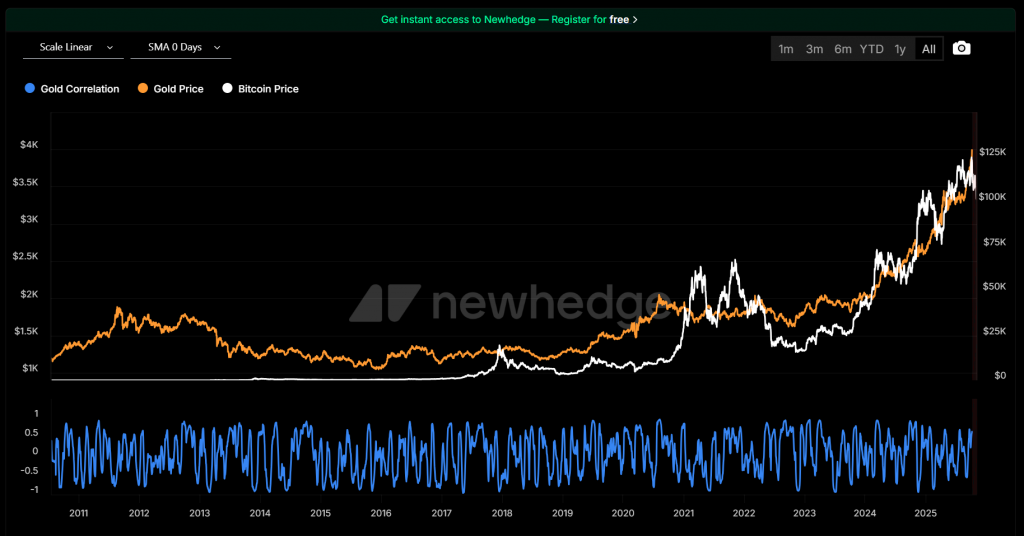
Task: Choose the 6m time range
Action: click(843, 49)
